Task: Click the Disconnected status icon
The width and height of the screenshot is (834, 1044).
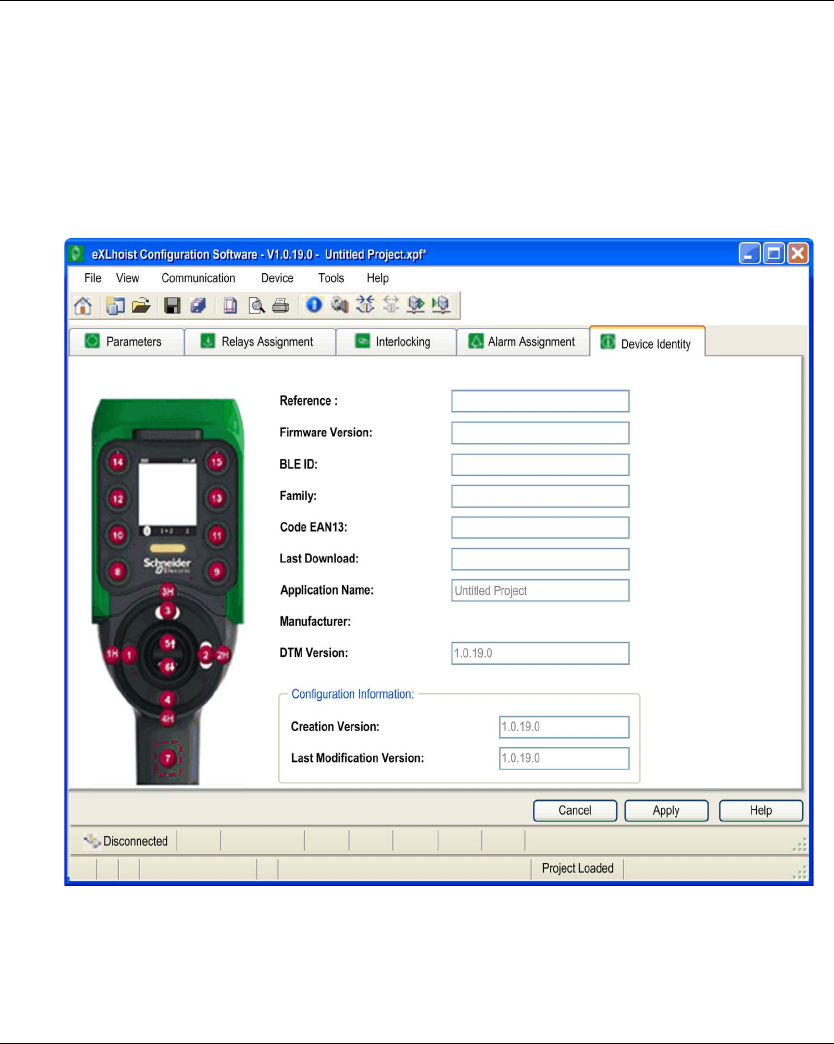Action: tap(91, 841)
